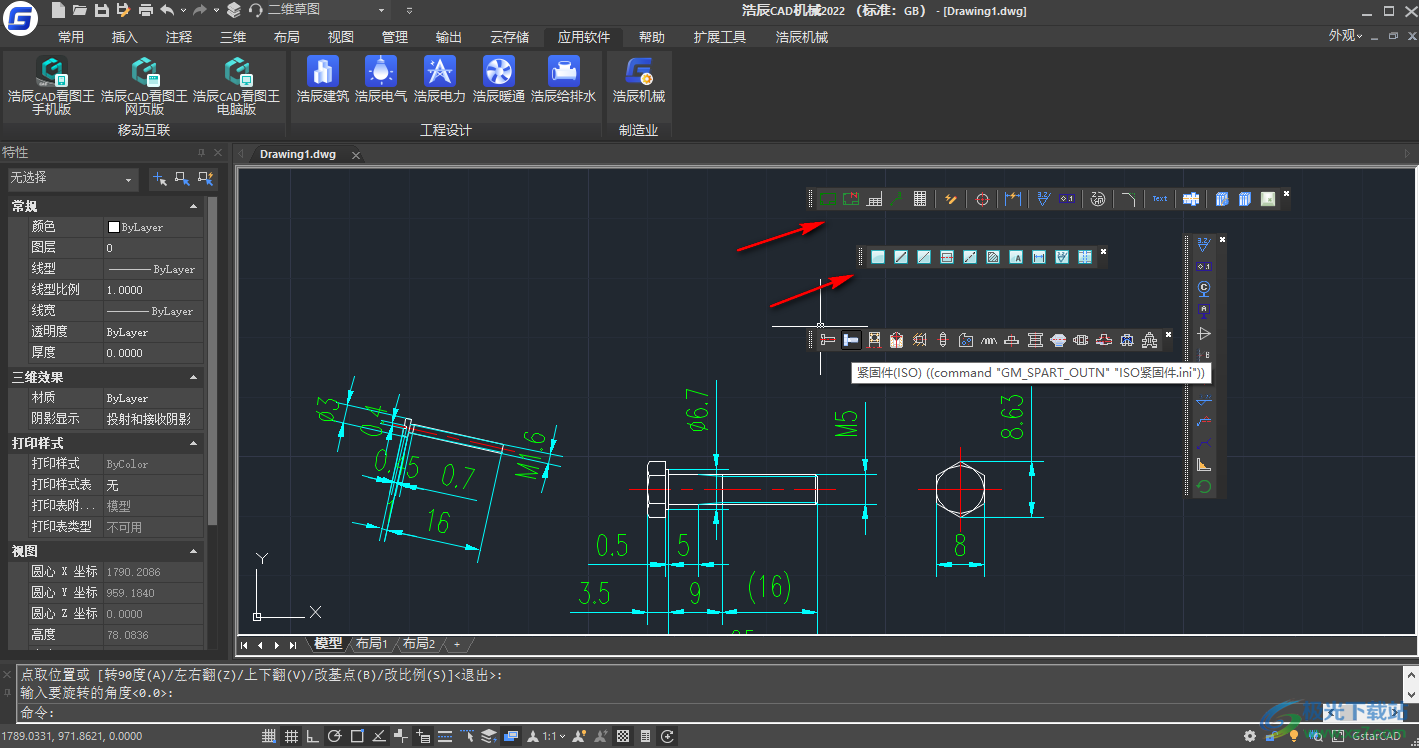Image resolution: width=1419 pixels, height=749 pixels.
Task: Launch 浩辰CAD看图王 网页版
Action: [x=144, y=86]
